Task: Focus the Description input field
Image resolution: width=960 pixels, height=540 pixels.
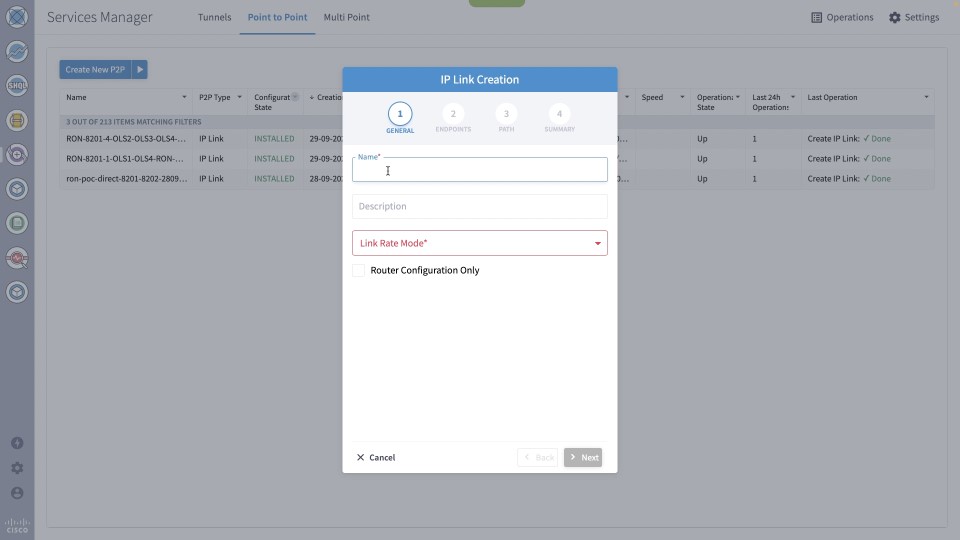Action: (x=480, y=206)
